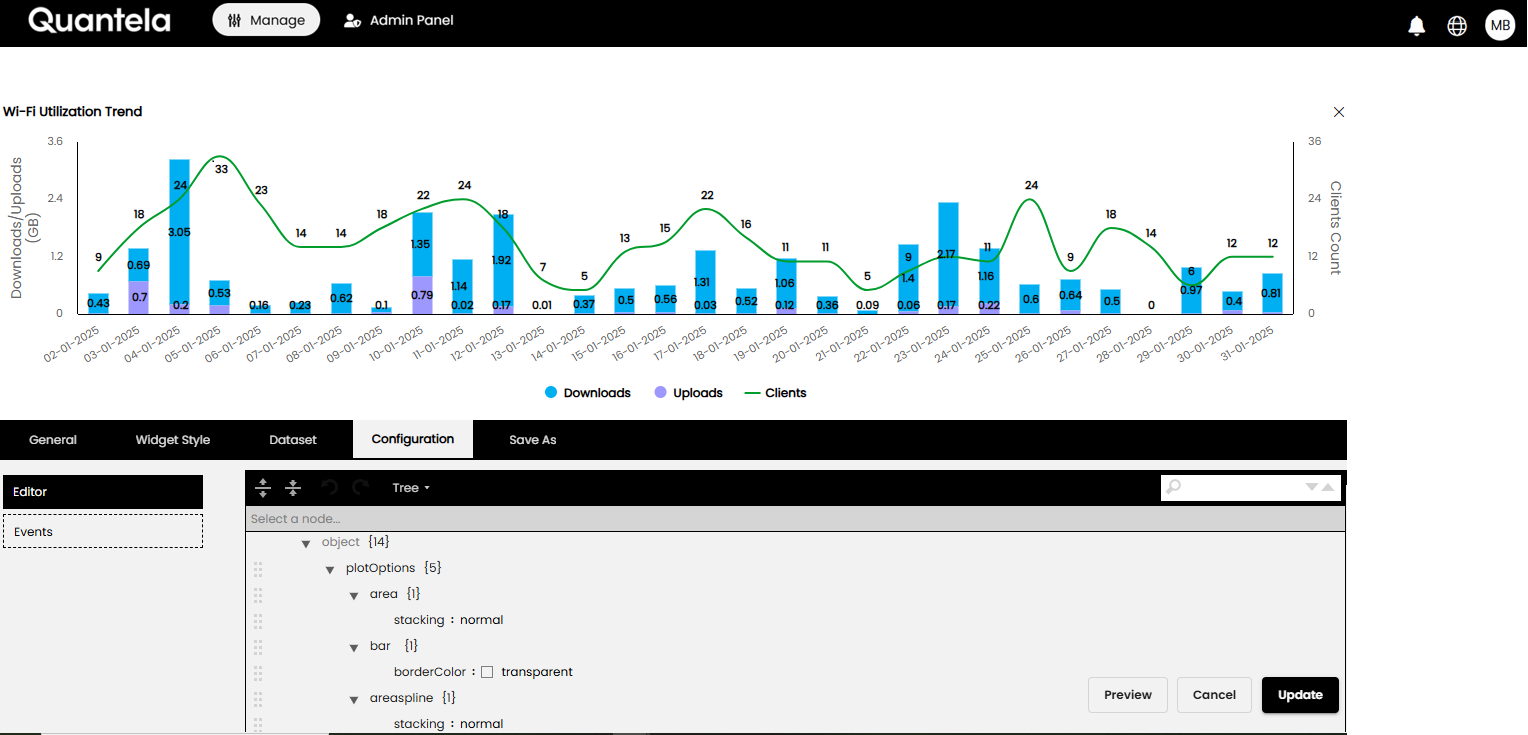Click drag handle beside plotOptions node
This screenshot has height=735, width=1528.
click(x=258, y=569)
